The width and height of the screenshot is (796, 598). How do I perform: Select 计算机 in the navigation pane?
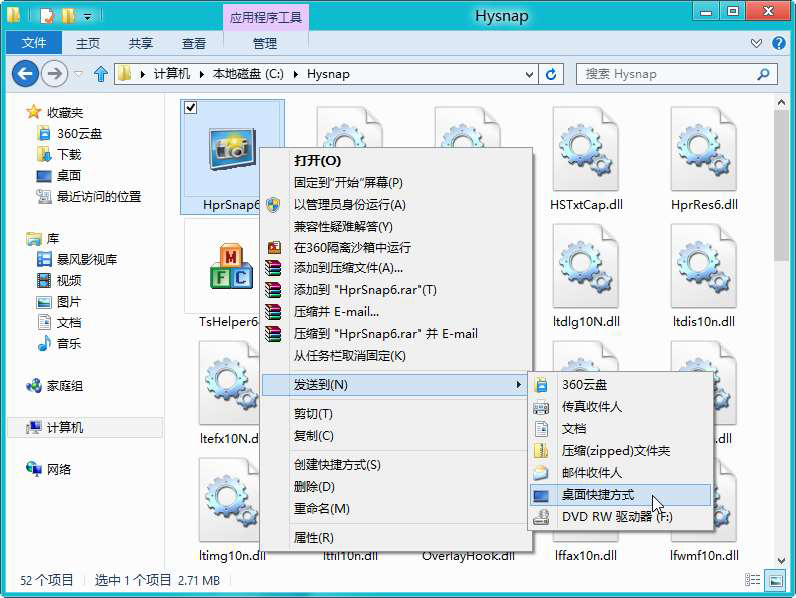(x=85, y=427)
